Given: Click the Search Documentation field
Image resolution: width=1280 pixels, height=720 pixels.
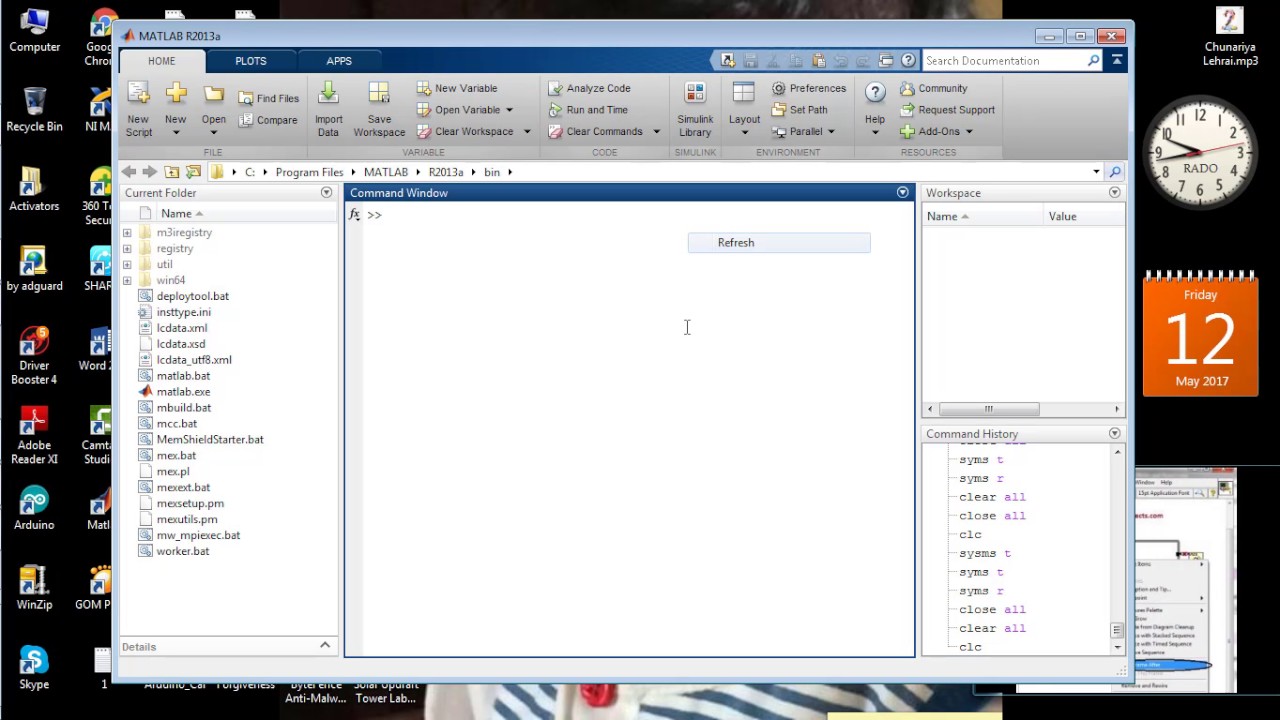Looking at the screenshot, I should point(1004,61).
